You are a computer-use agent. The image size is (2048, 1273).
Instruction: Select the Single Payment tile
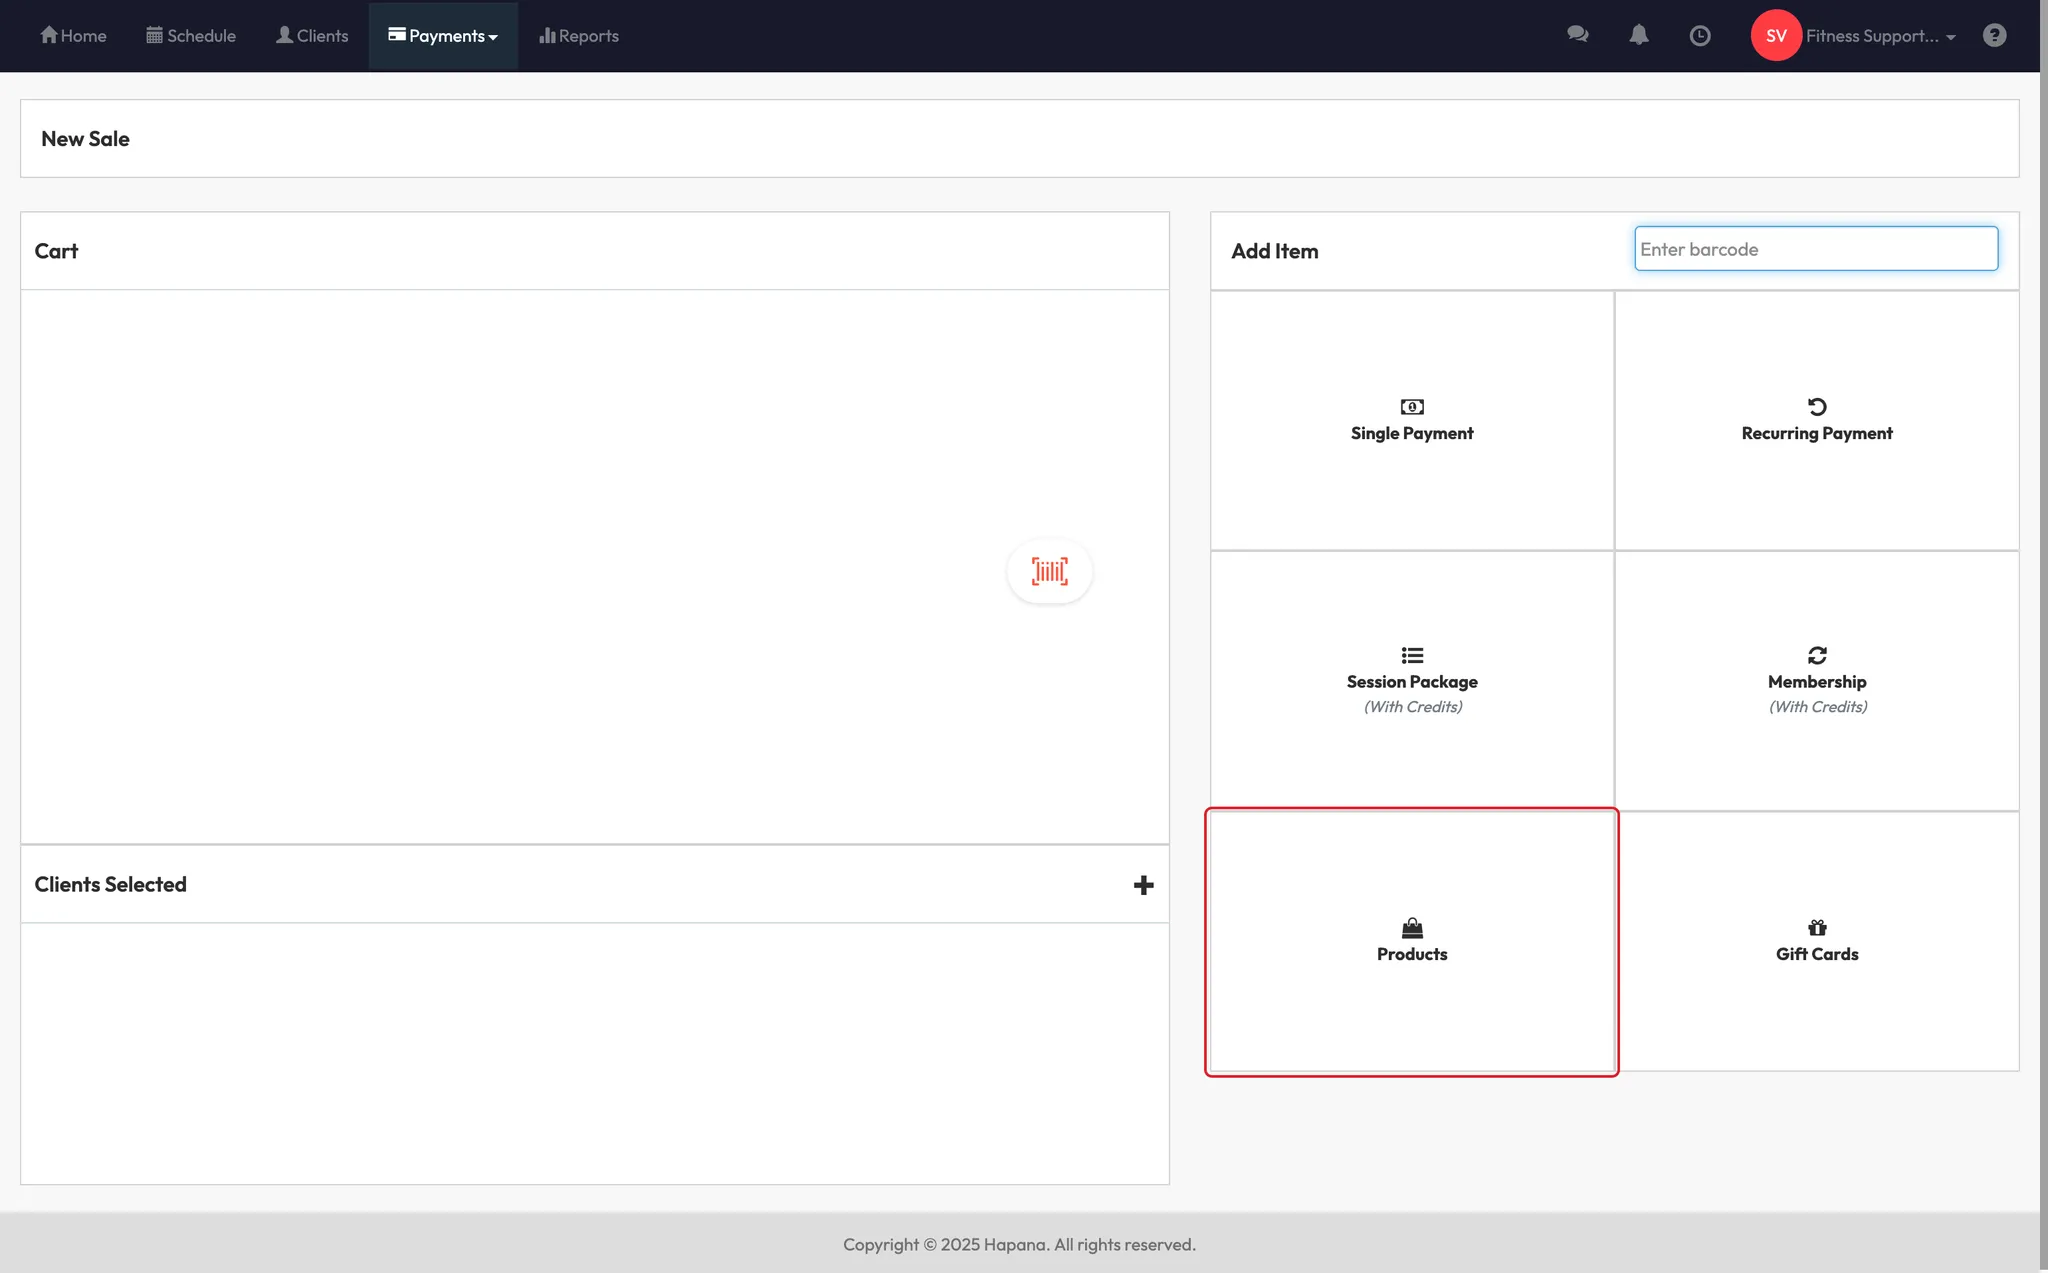1411,421
